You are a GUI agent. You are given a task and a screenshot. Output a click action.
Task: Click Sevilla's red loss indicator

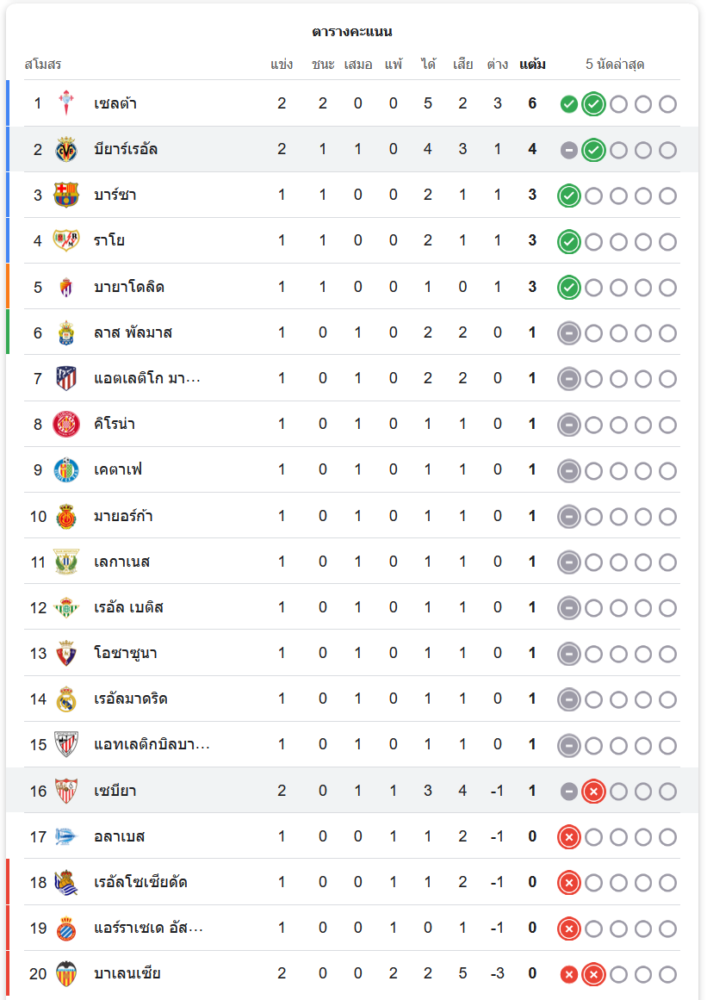coord(593,791)
